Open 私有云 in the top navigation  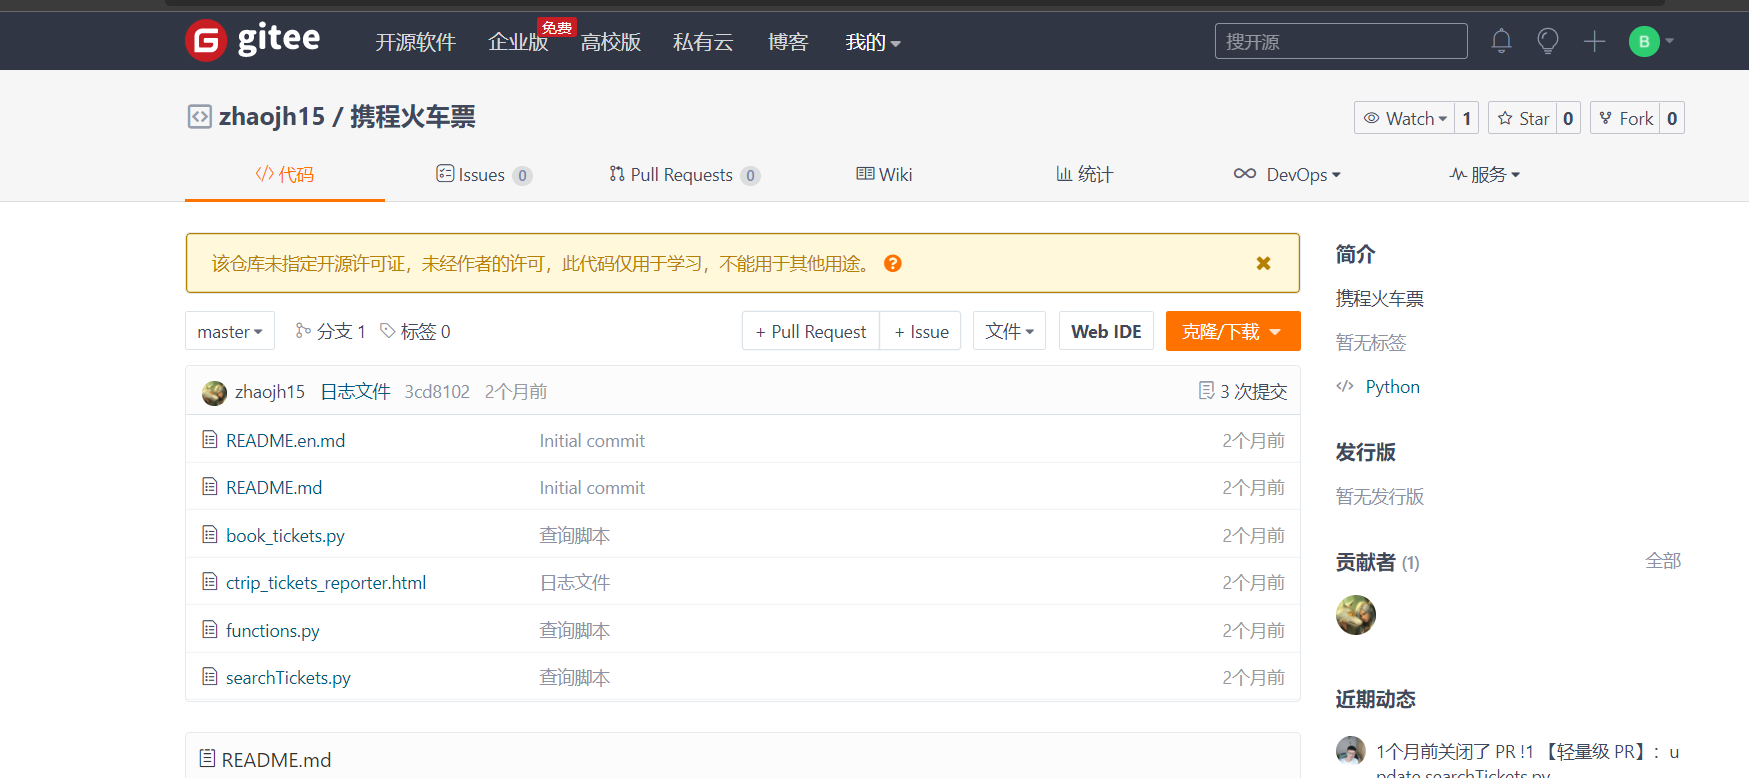click(703, 42)
